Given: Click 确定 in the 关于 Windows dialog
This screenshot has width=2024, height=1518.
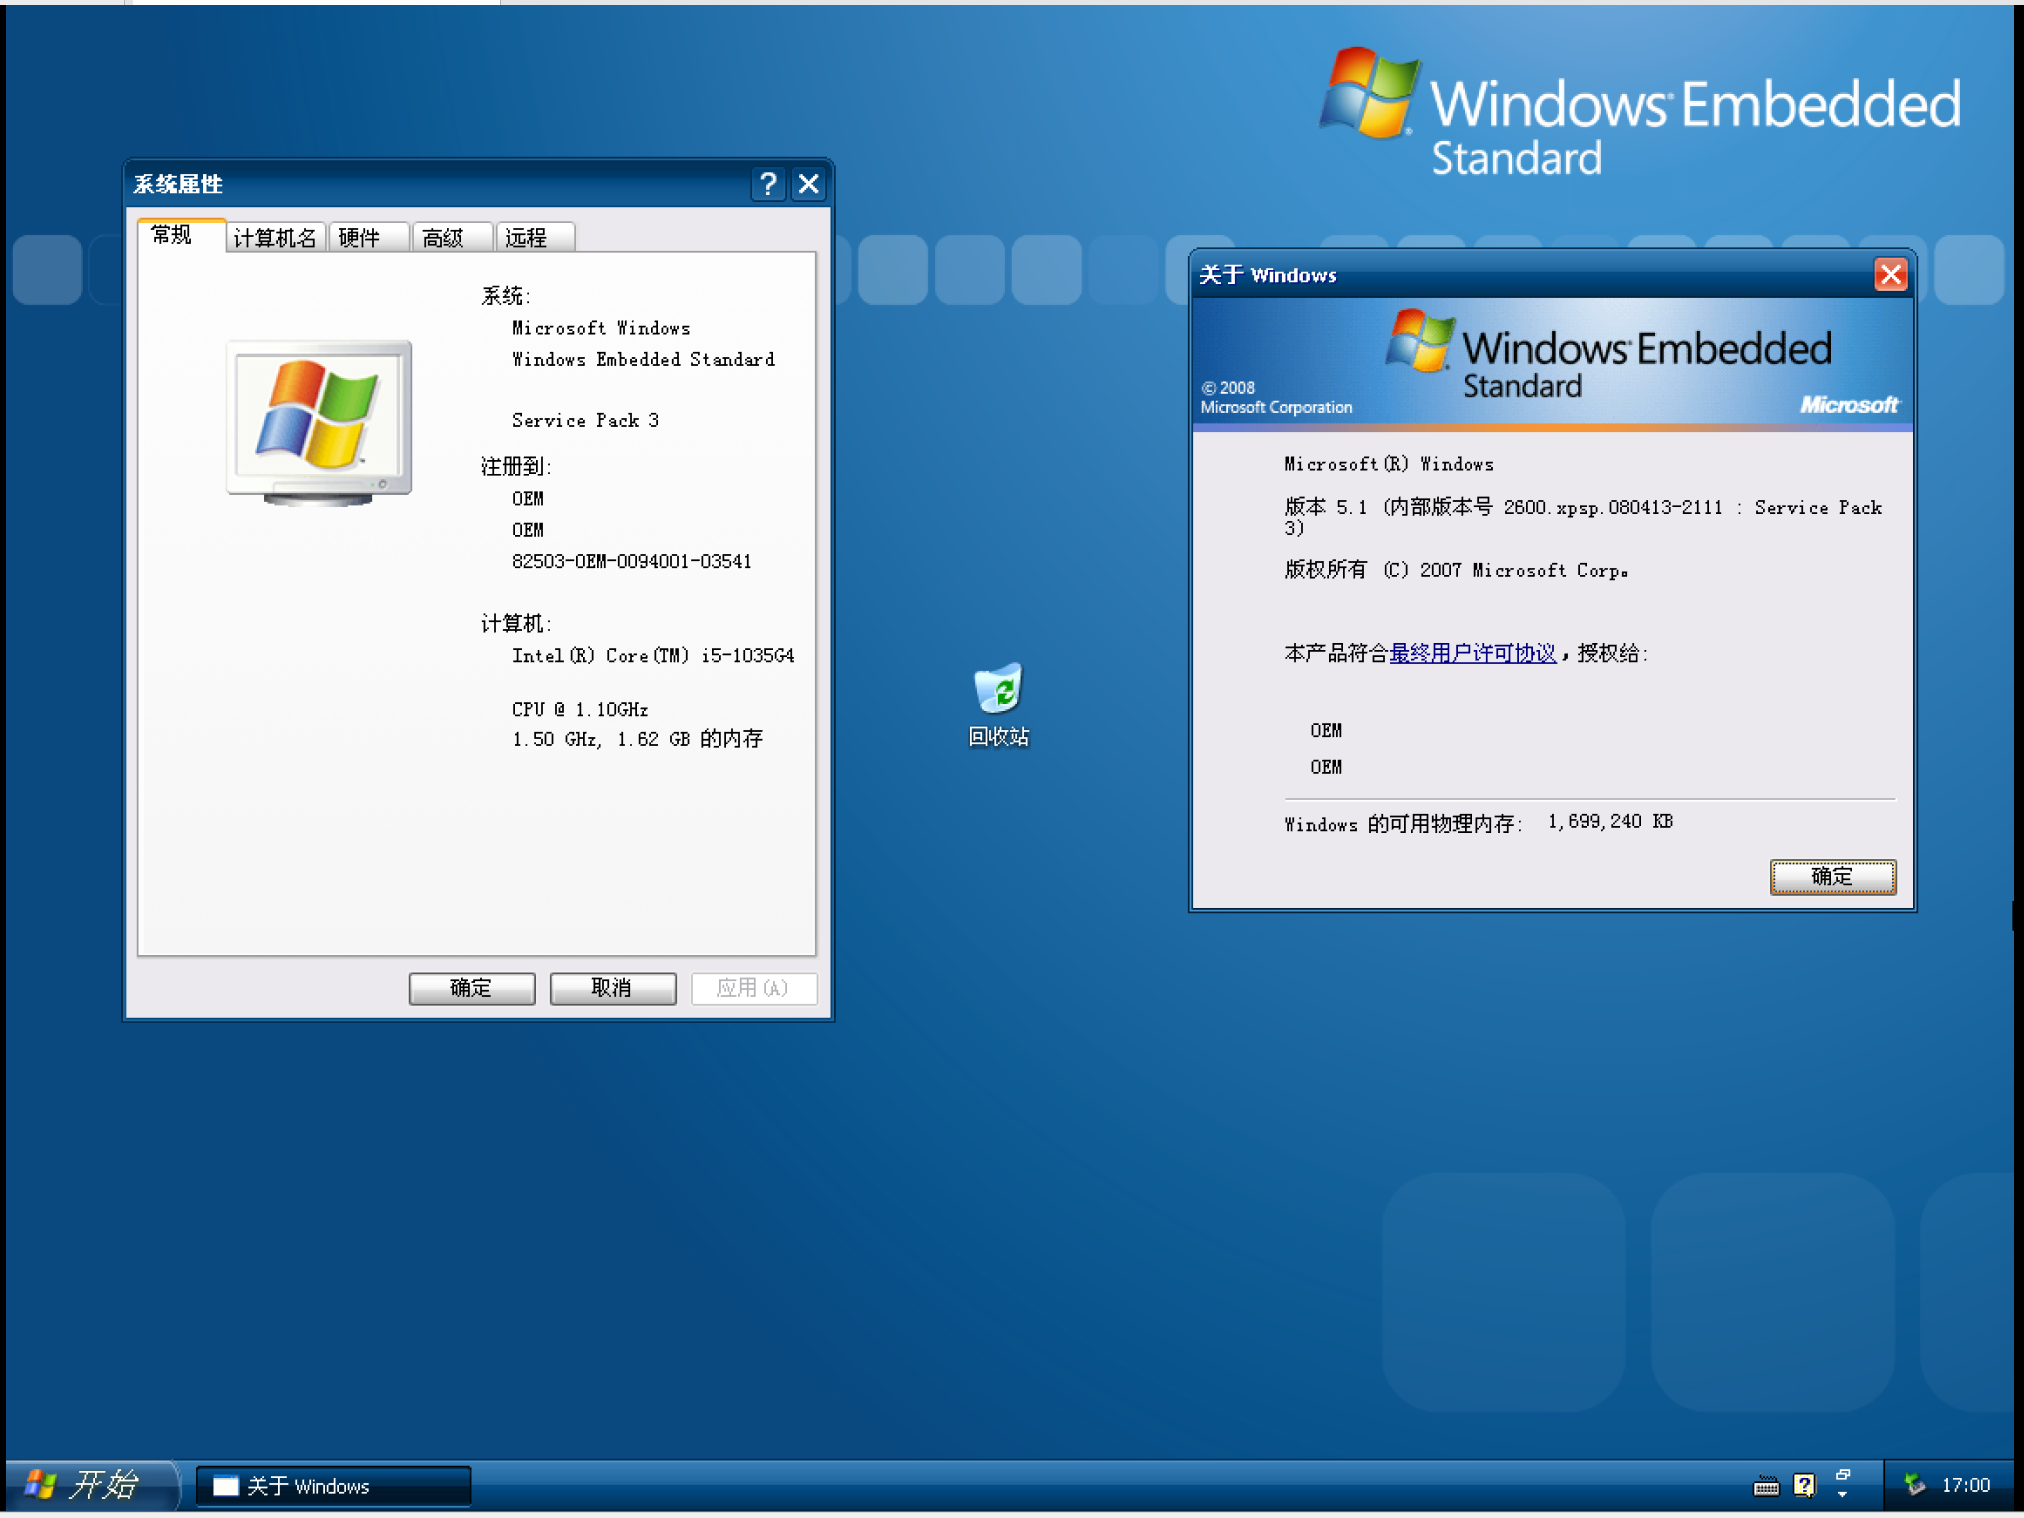Looking at the screenshot, I should [x=1832, y=877].
